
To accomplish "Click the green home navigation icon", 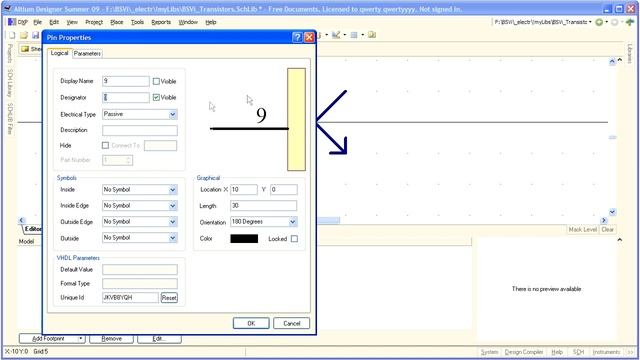I will [630, 22].
